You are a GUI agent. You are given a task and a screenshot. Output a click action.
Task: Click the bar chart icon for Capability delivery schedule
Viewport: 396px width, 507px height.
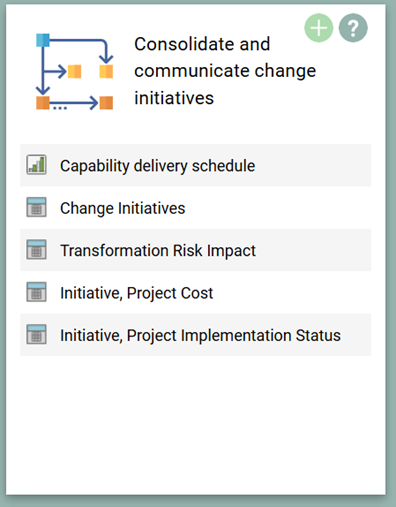[36, 165]
